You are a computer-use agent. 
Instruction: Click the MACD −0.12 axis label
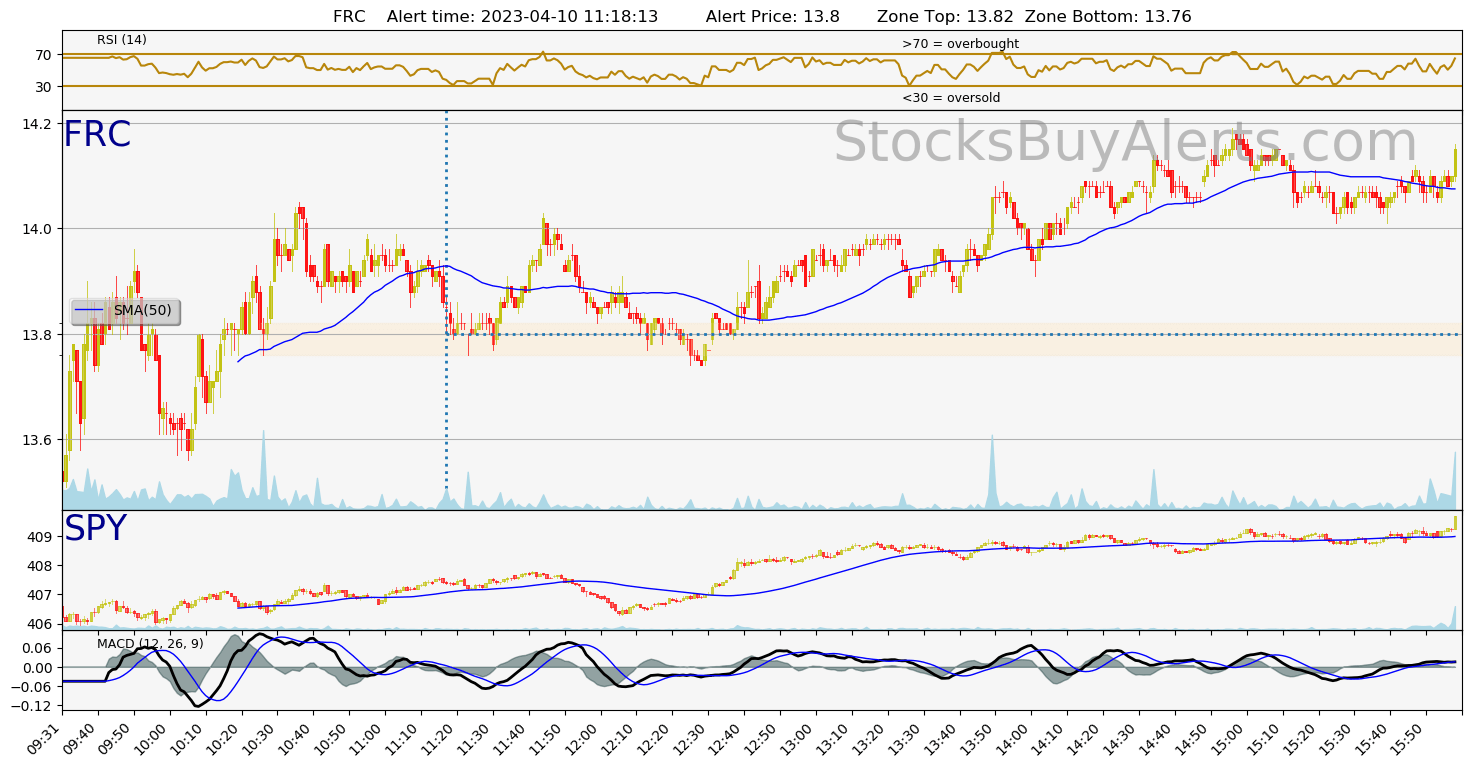(x=32, y=706)
